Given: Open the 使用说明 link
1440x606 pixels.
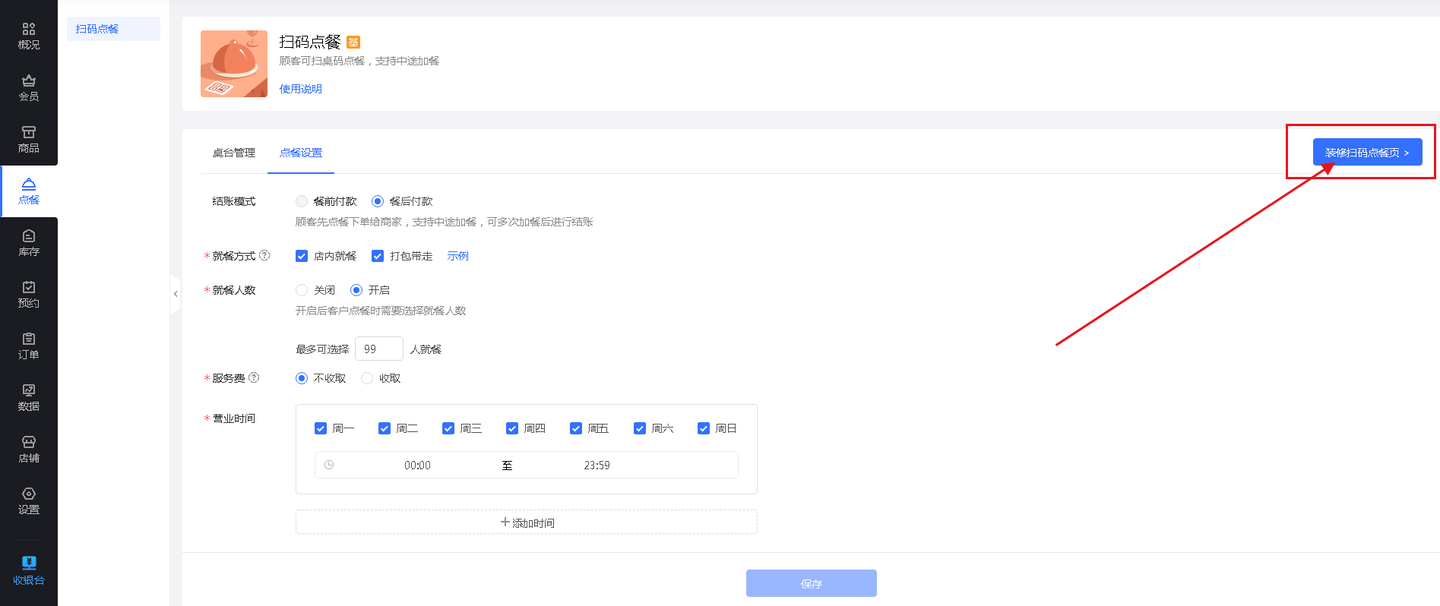Looking at the screenshot, I should (300, 89).
